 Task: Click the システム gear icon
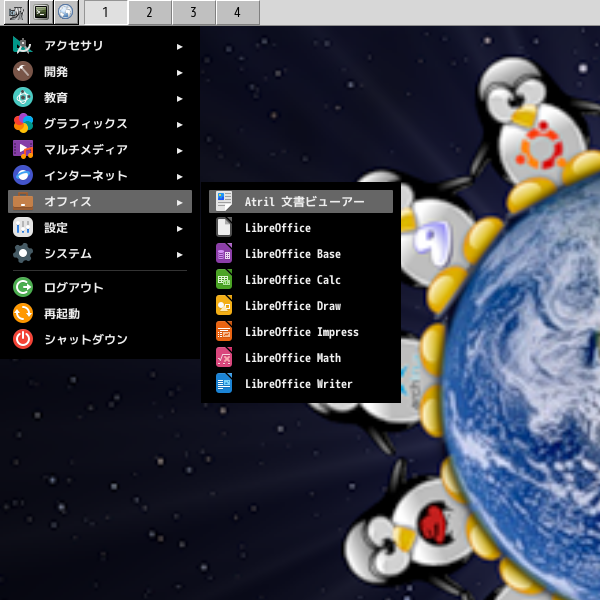23,254
